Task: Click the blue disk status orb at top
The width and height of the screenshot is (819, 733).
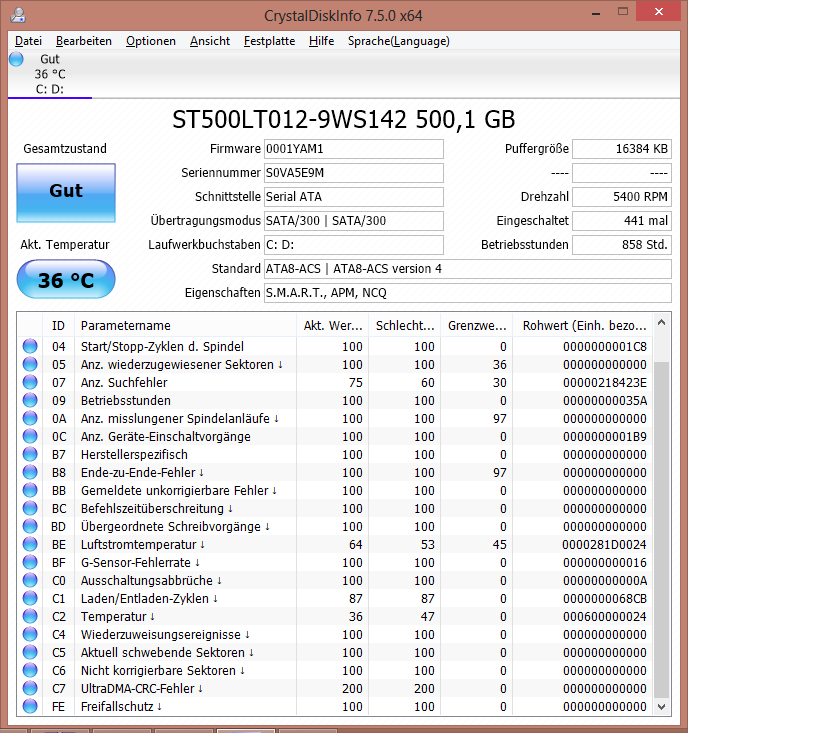Action: coord(16,59)
